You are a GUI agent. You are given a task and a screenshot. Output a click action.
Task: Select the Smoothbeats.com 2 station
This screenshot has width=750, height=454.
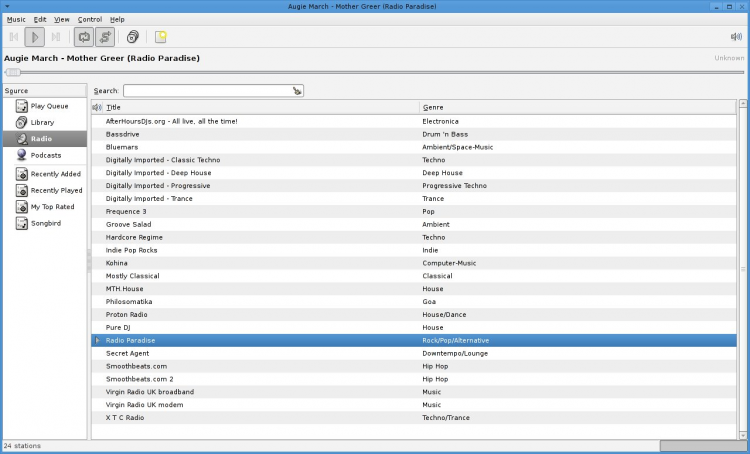[x=140, y=379]
